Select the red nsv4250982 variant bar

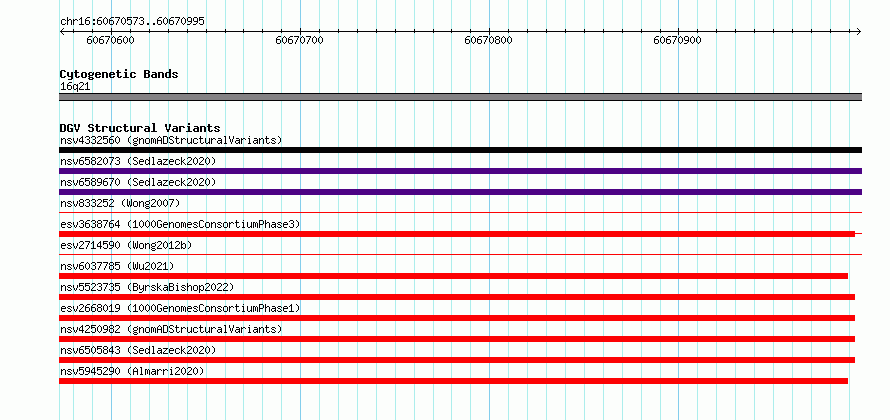pyautogui.click(x=457, y=339)
